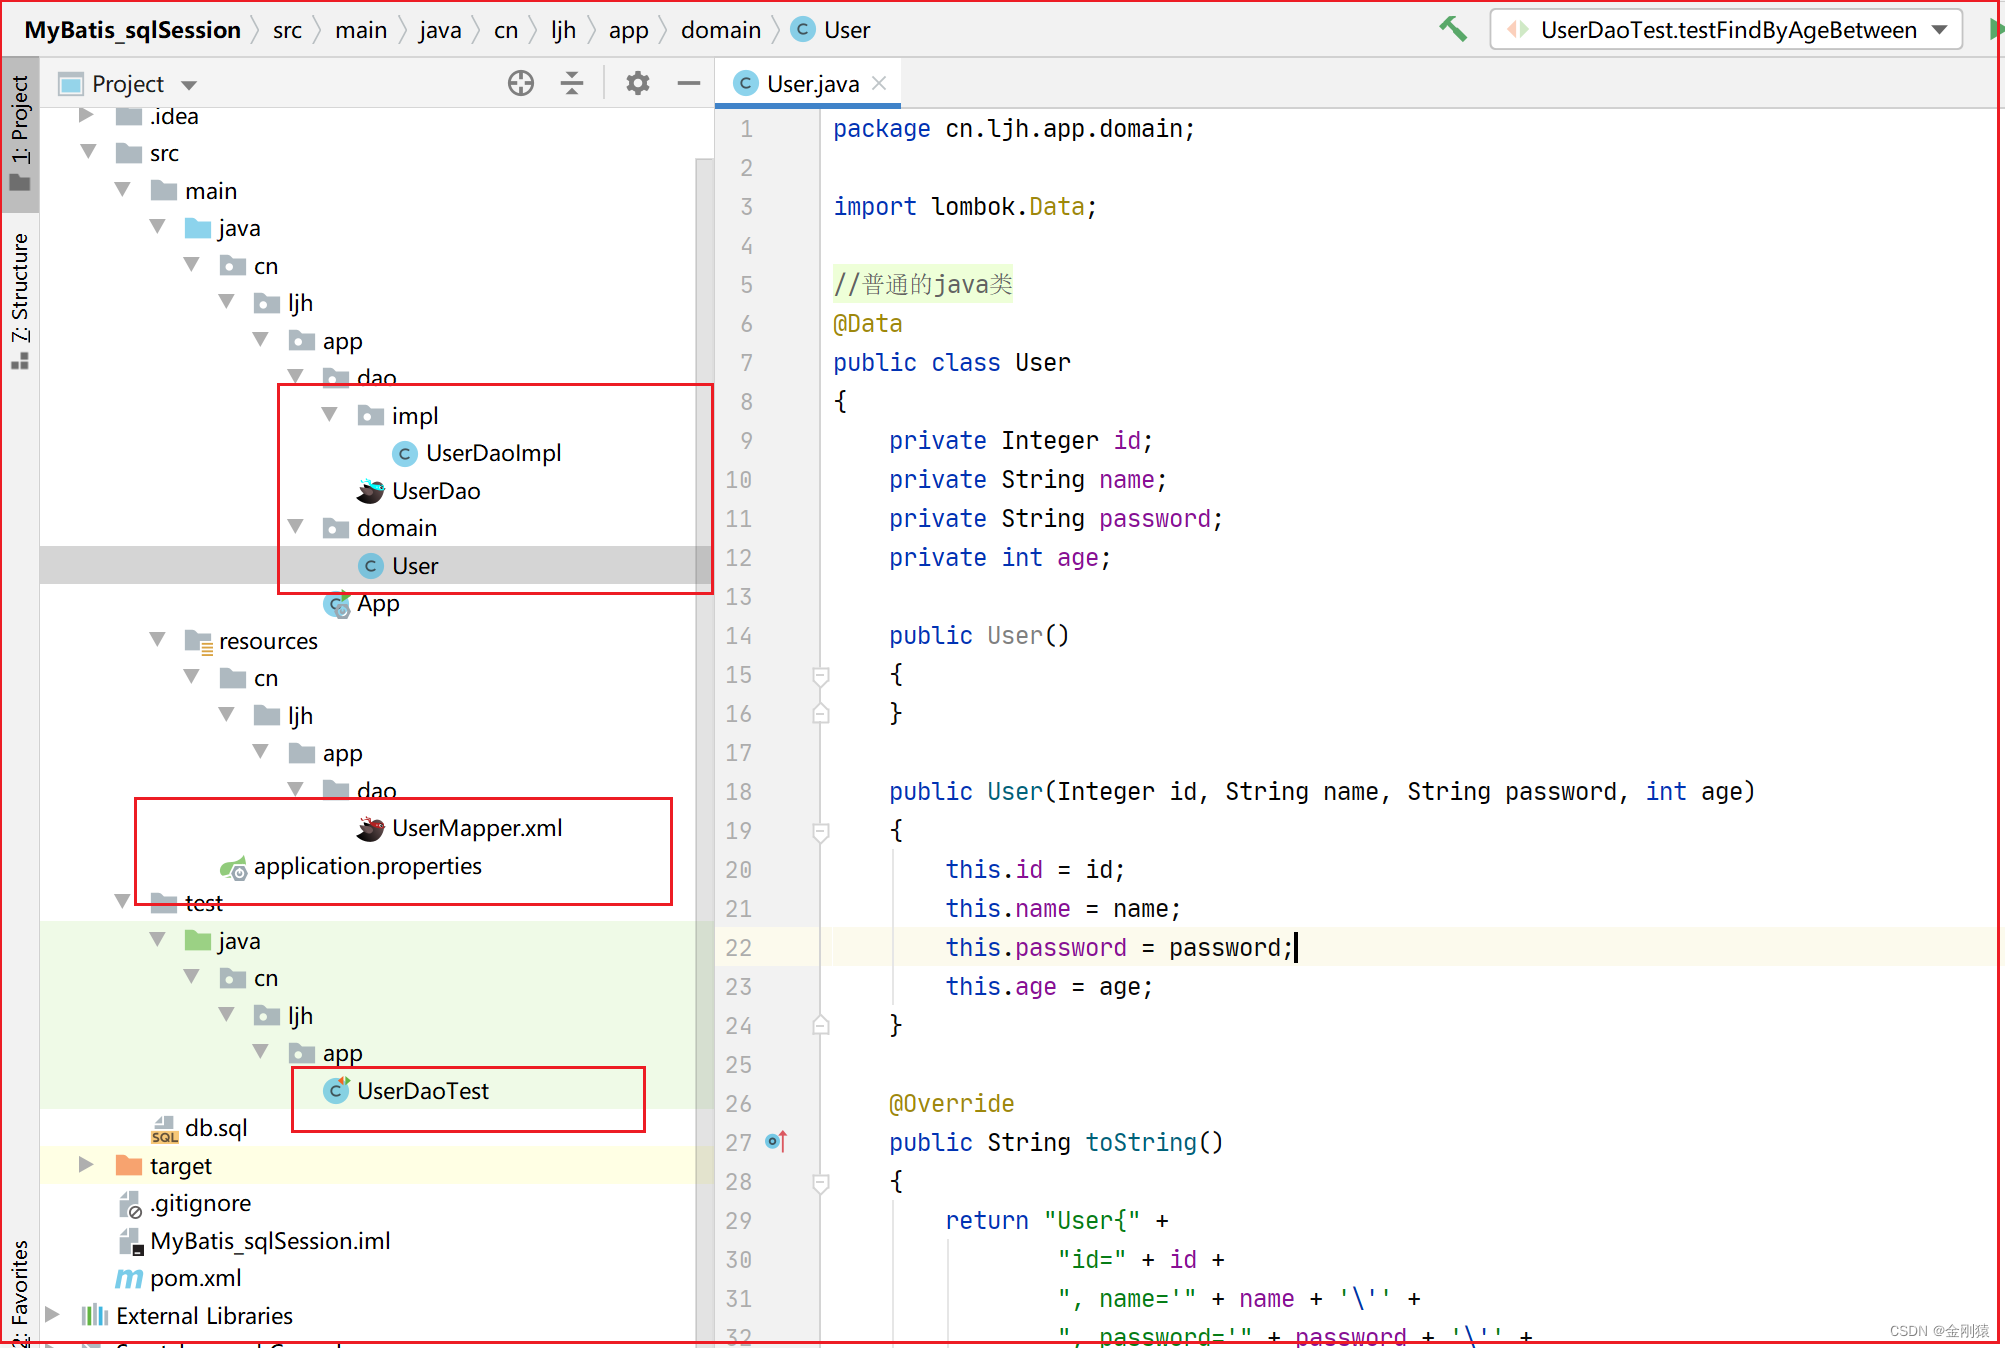The image size is (2005, 1348).
Task: Click the fold end marker at line 24
Action: click(821, 1025)
